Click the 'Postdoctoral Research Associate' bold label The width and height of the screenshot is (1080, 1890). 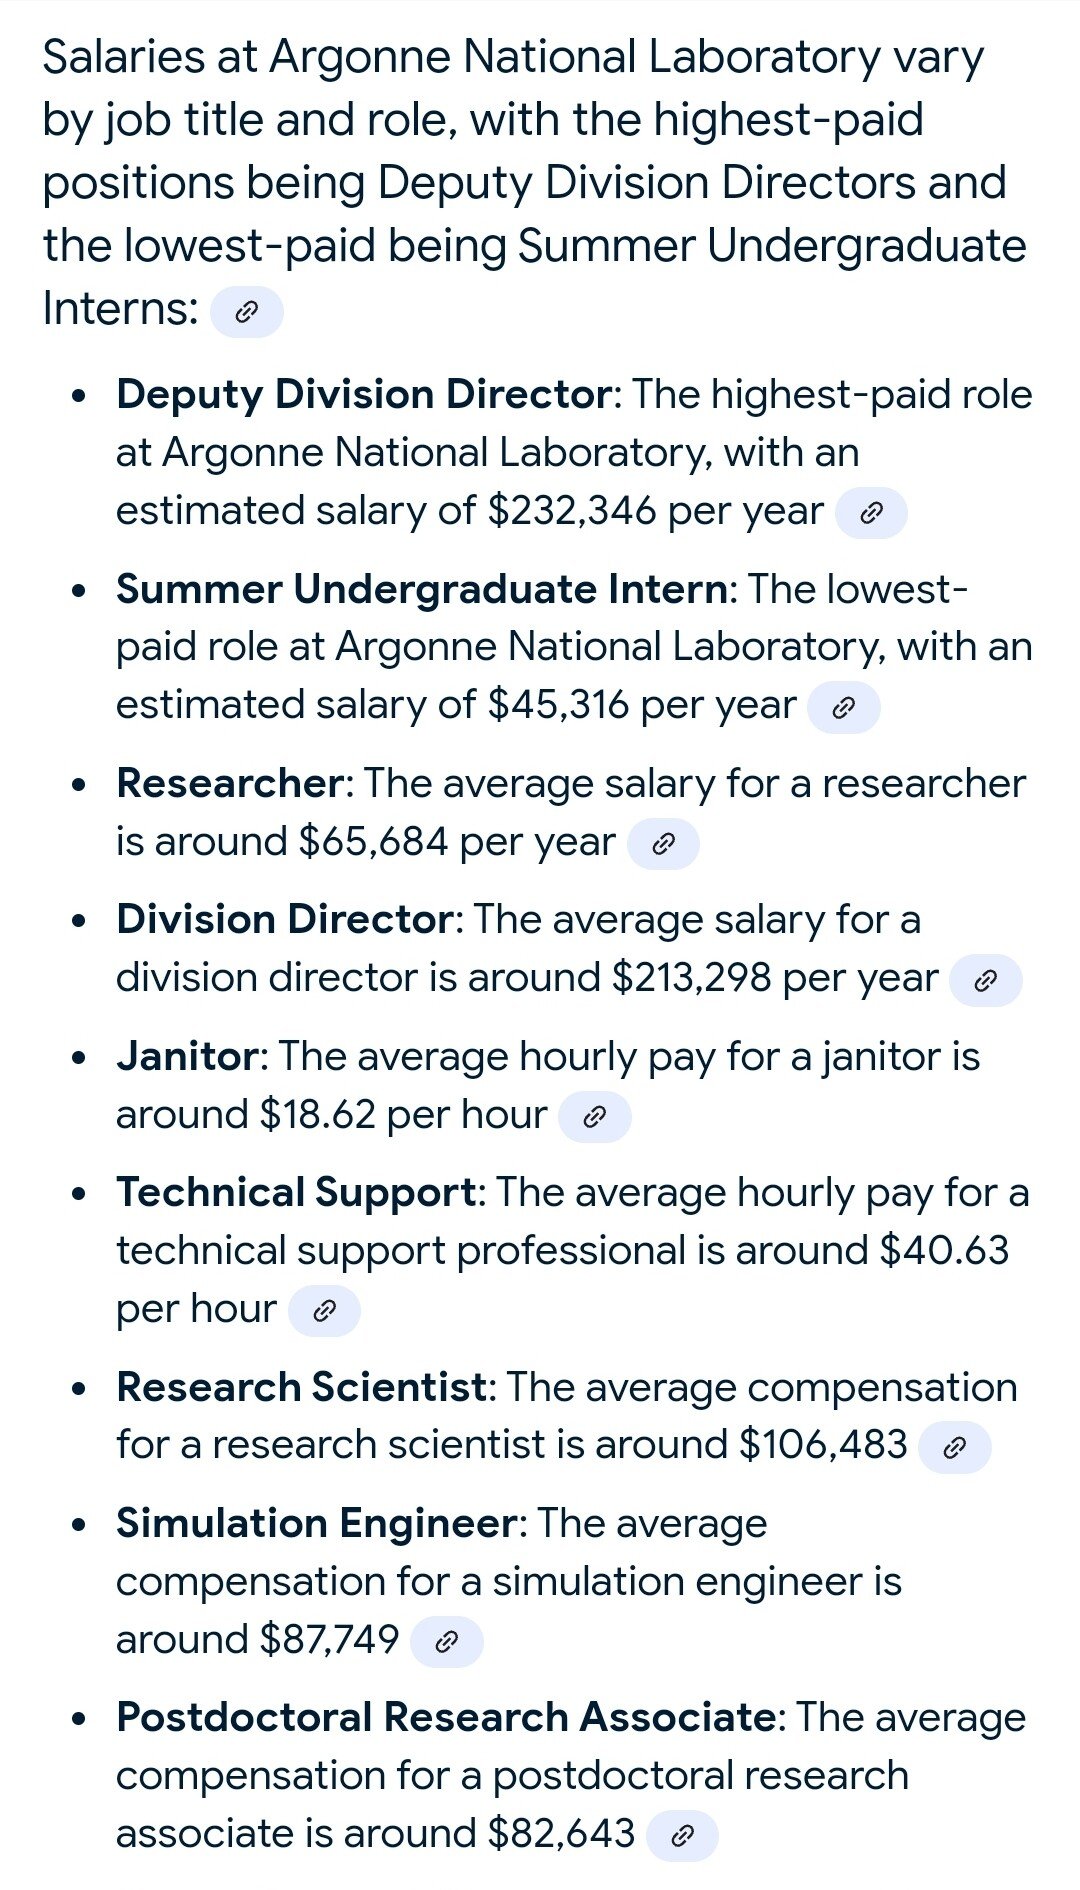446,1718
